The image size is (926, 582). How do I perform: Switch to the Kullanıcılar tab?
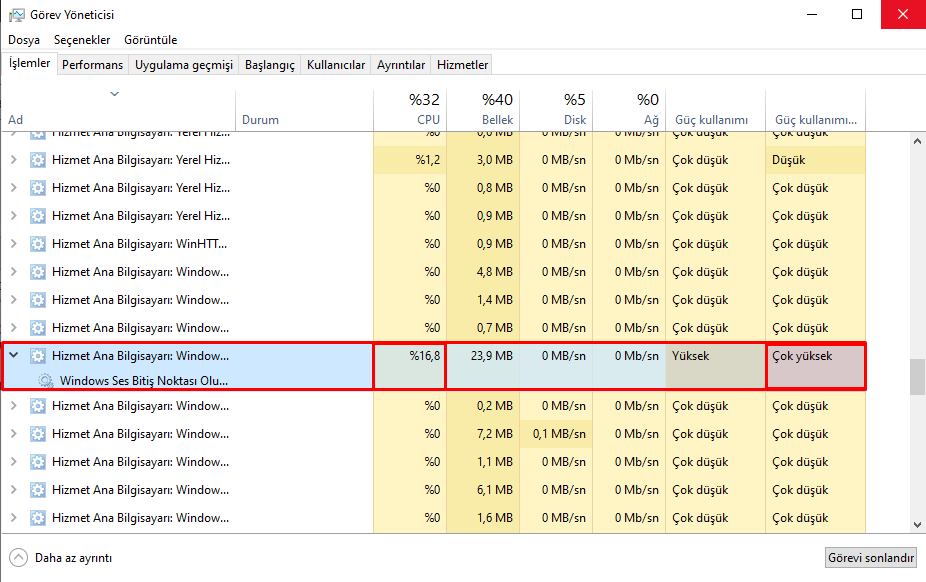pos(336,65)
